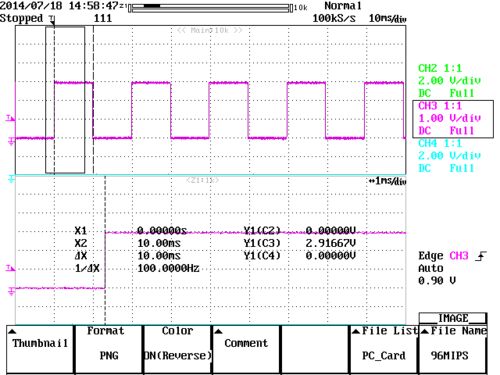The width and height of the screenshot is (500, 375).
Task: Click the zoom window ground marker
Action: (11, 292)
